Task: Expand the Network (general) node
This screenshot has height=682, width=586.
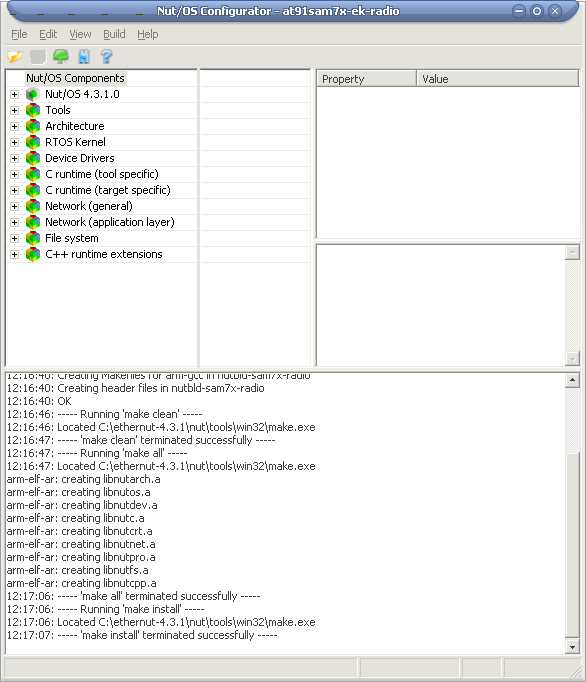Action: [14, 207]
